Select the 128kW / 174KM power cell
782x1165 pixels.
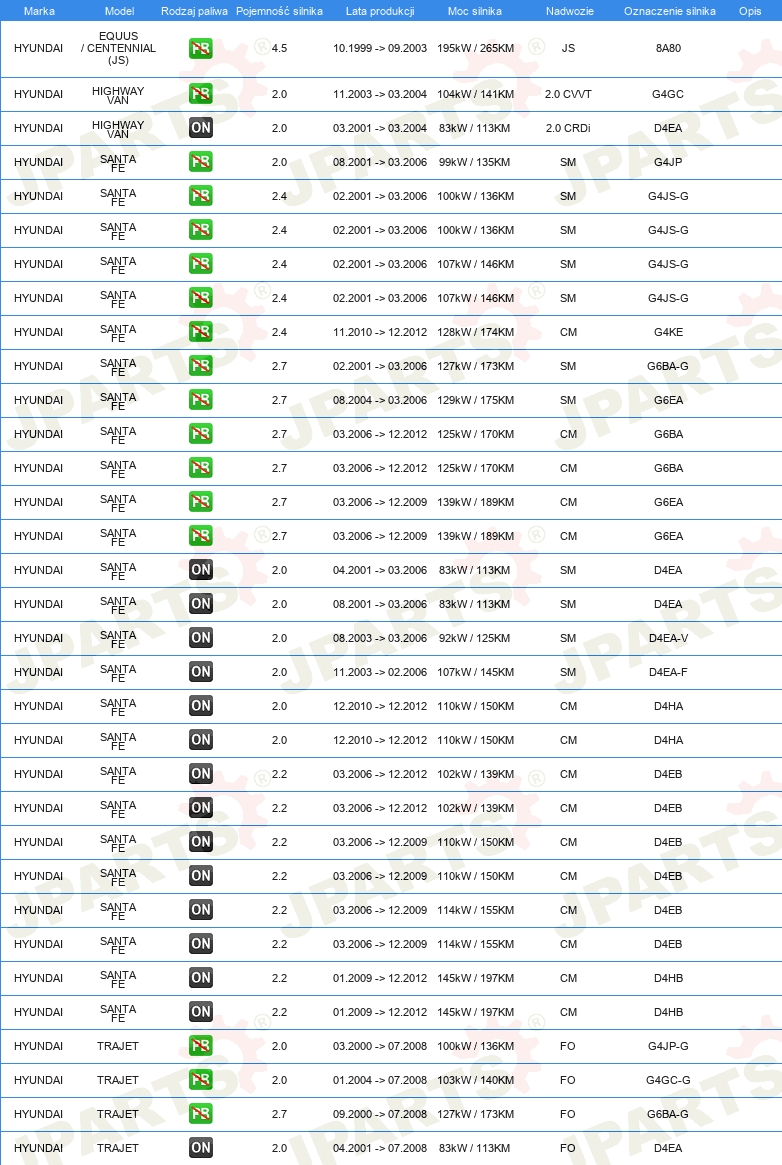[475, 332]
